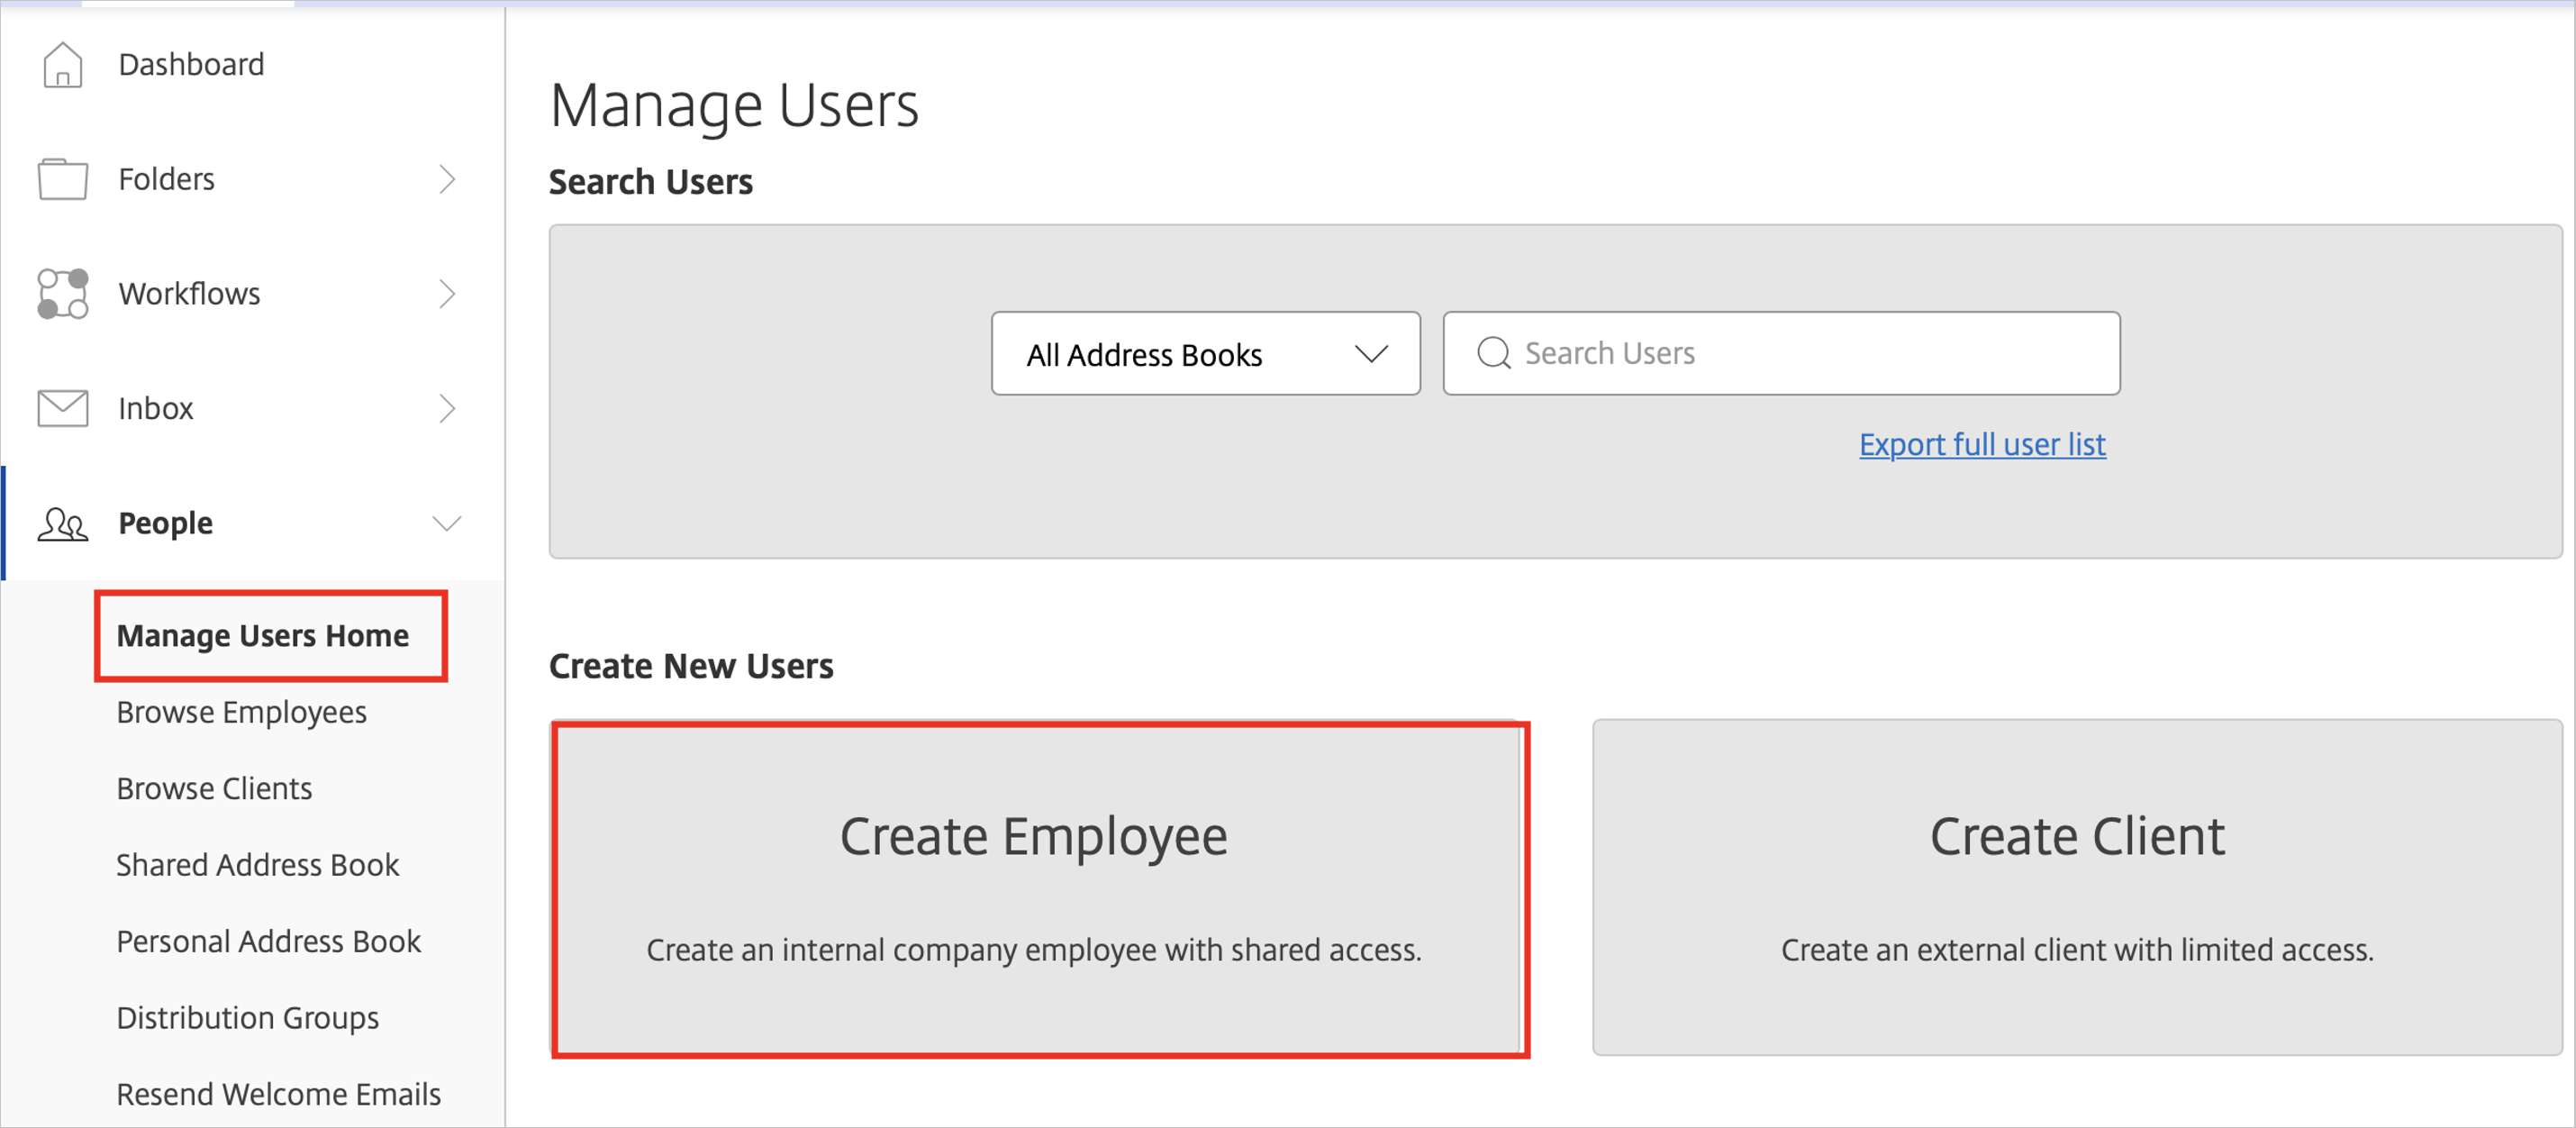The height and width of the screenshot is (1128, 2576).
Task: Expand the Inbox section
Action: coord(448,408)
